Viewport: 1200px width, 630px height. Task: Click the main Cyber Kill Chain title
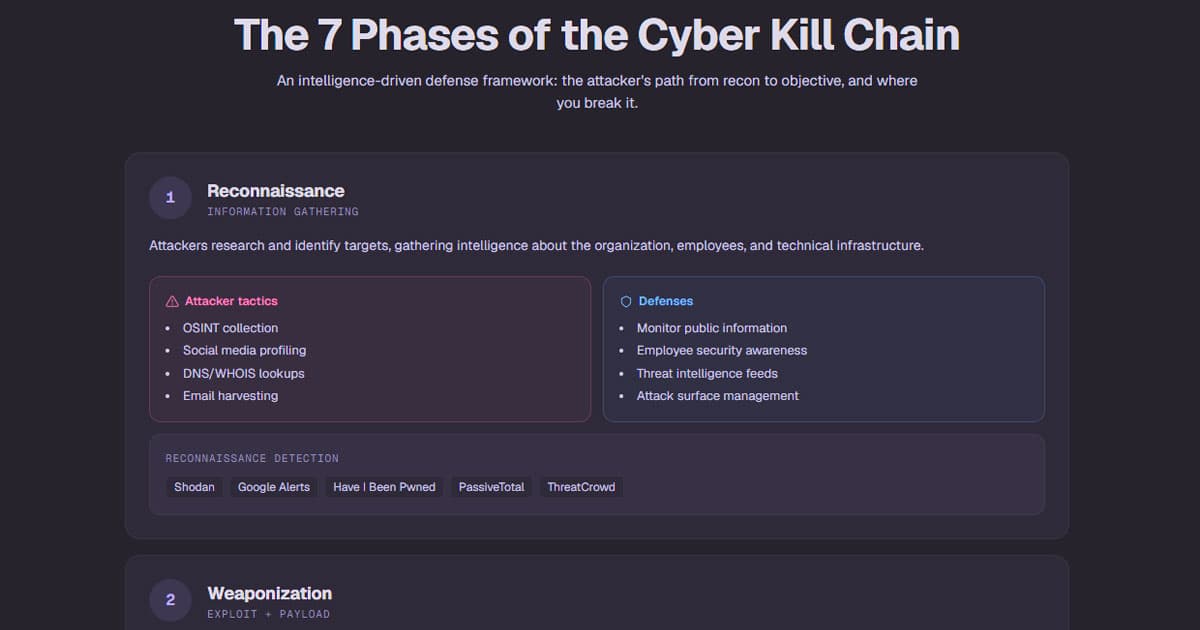click(x=597, y=36)
